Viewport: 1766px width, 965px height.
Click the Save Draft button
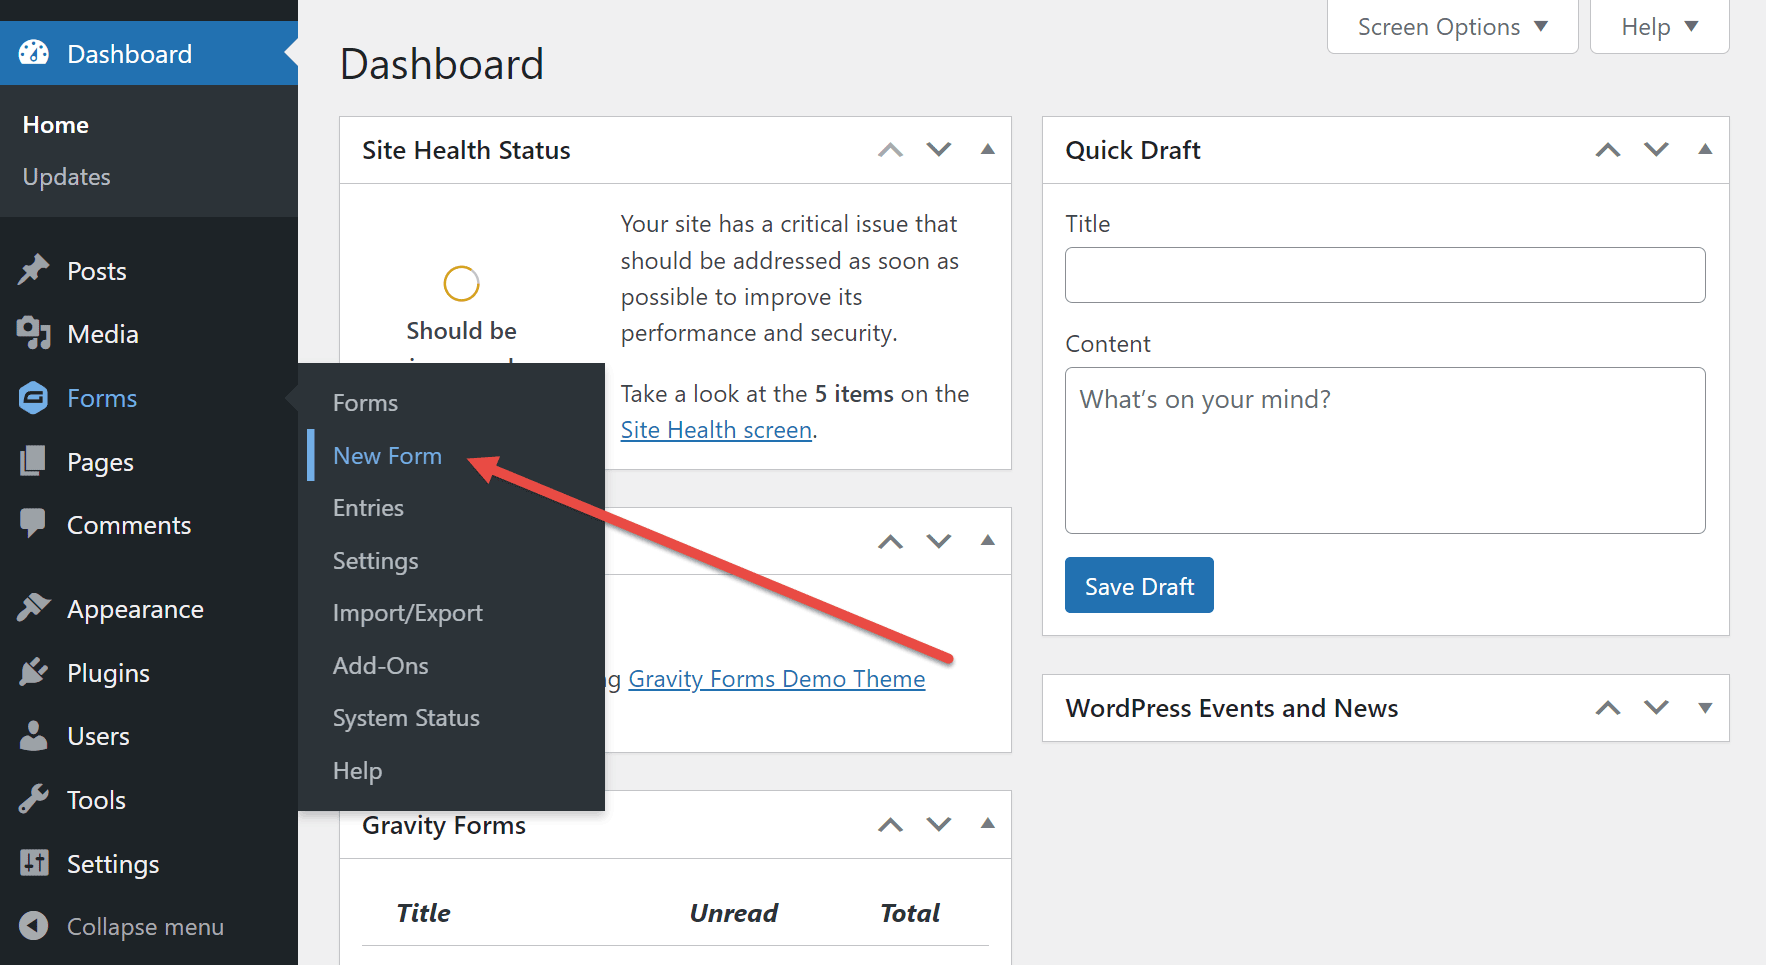1139,585
